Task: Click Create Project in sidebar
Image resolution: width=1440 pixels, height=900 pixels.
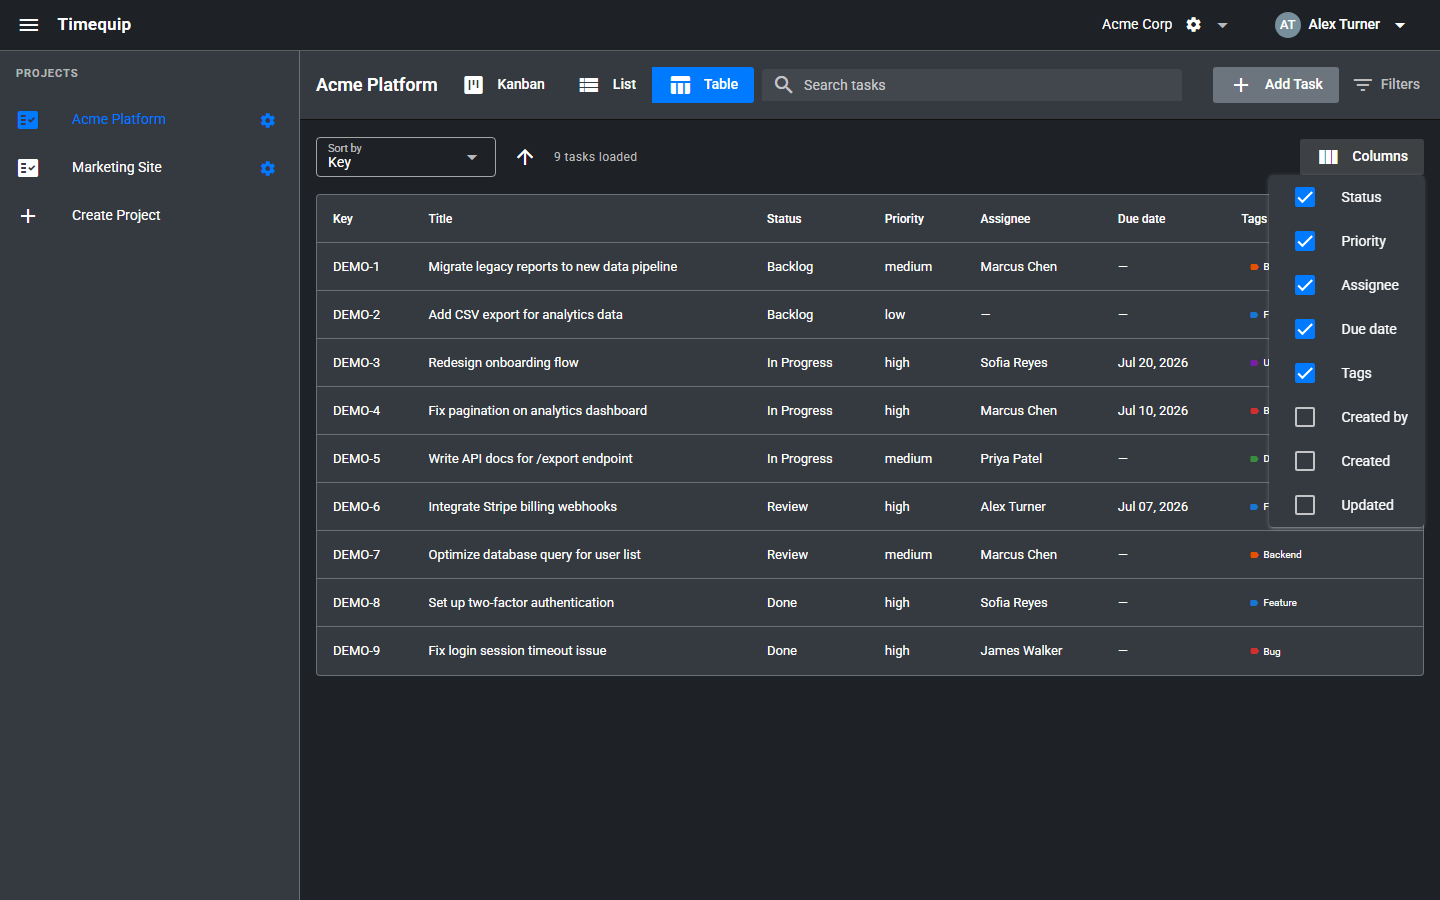Action: 116,215
